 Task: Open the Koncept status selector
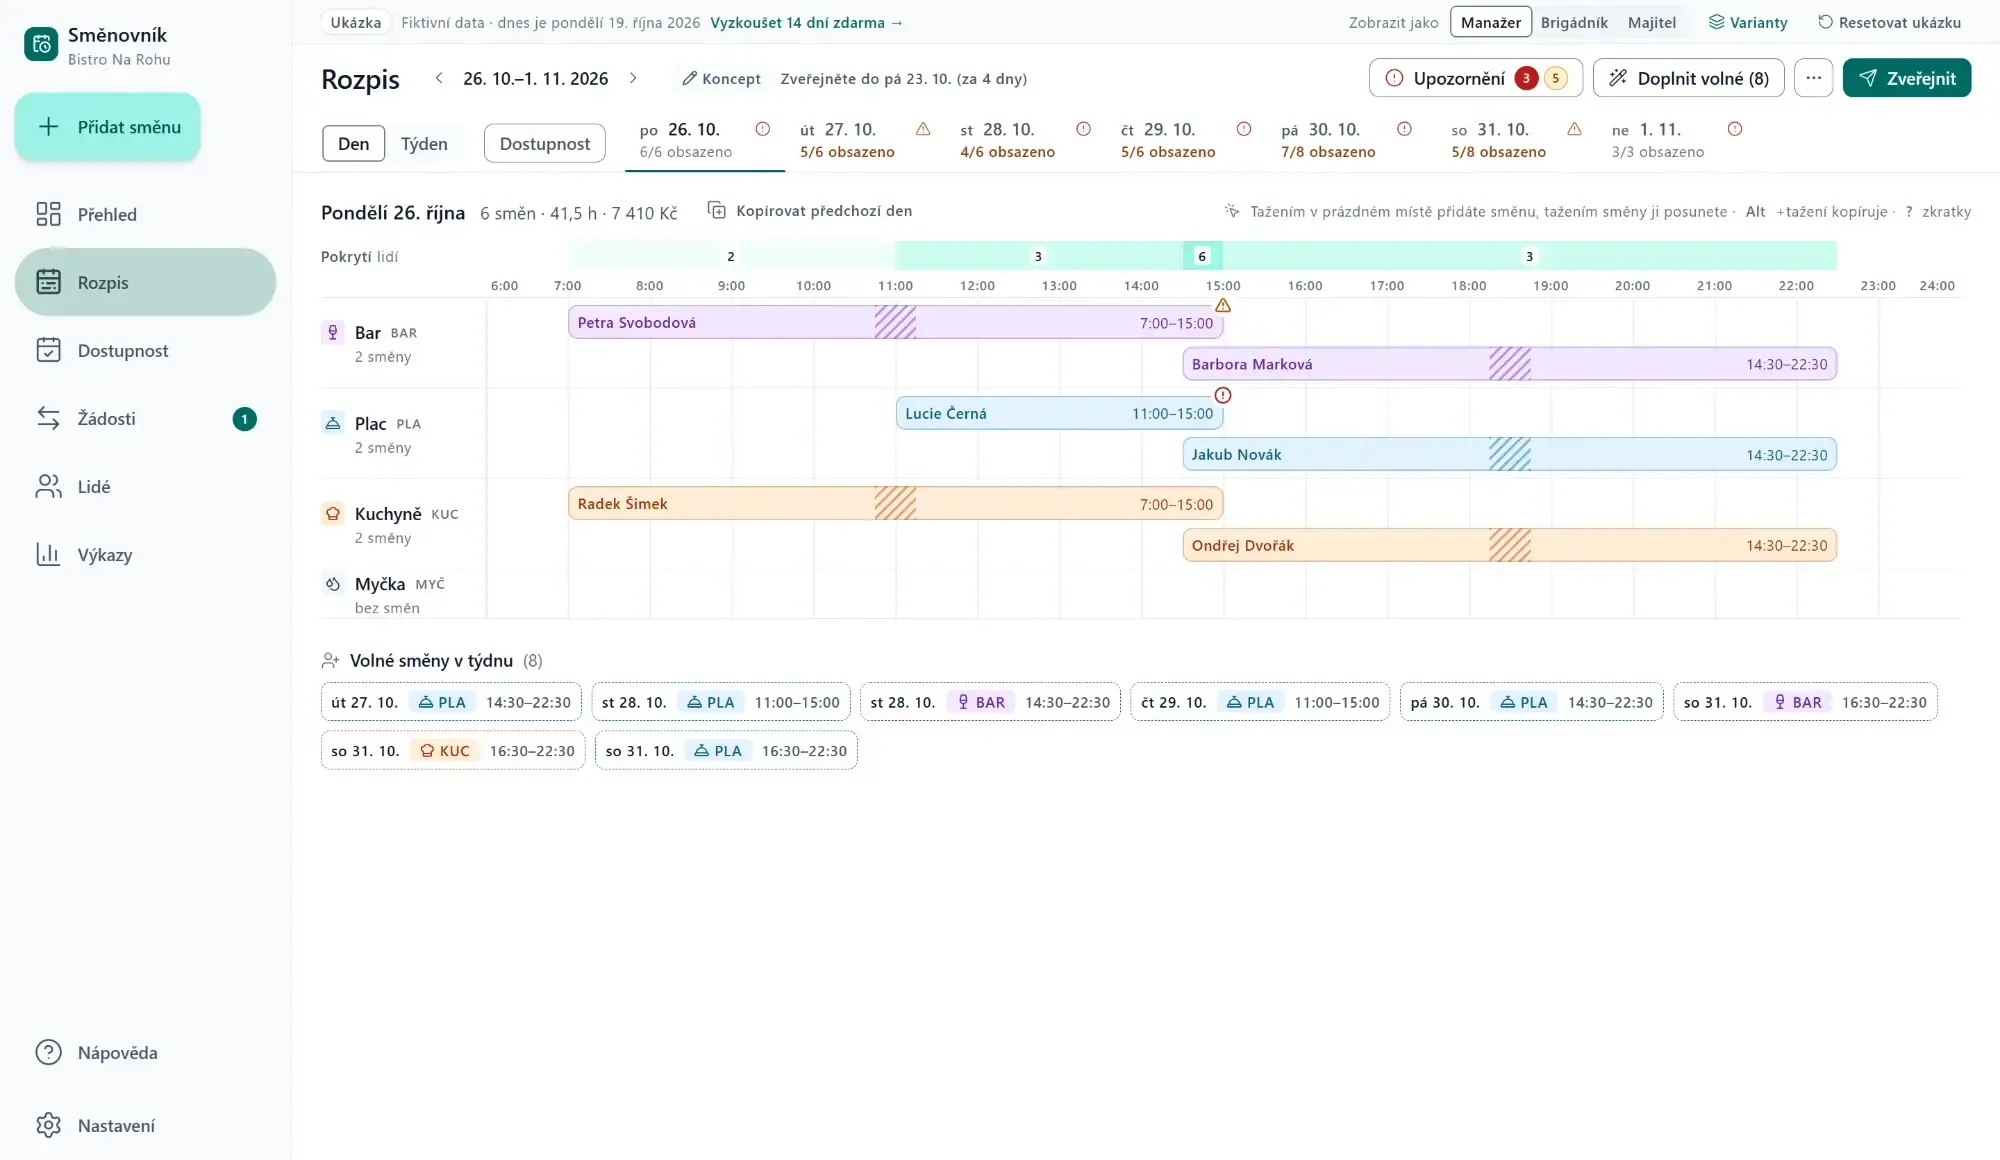[x=721, y=78]
